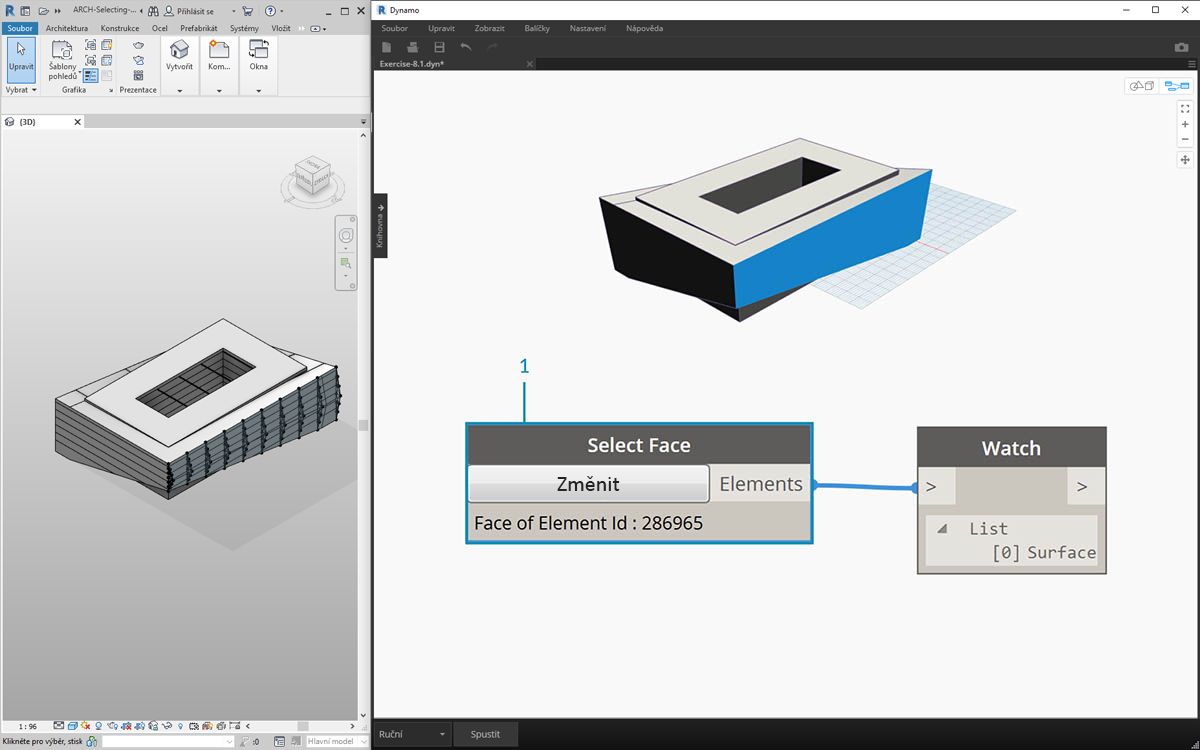Viewport: 1200px width, 750px height.
Task: Click the Revit worksets icon in status bar
Action: (x=91, y=741)
